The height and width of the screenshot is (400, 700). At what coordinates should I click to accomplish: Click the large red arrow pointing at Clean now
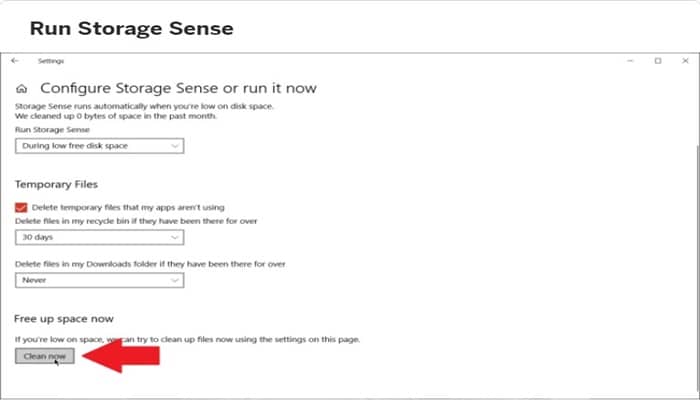click(121, 355)
